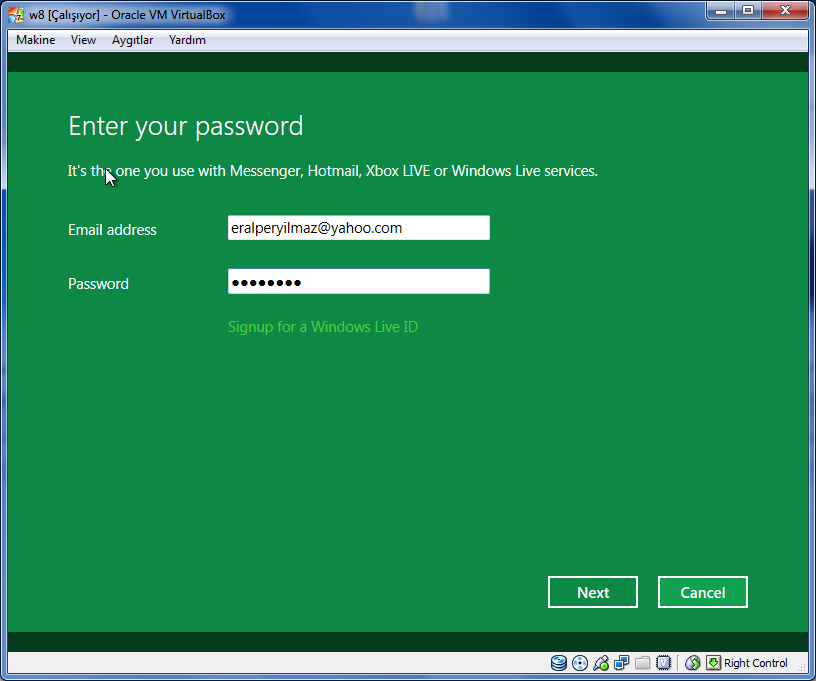This screenshot has width=816, height=681.
Task: Click the Right Control host key label
Action: tap(756, 663)
